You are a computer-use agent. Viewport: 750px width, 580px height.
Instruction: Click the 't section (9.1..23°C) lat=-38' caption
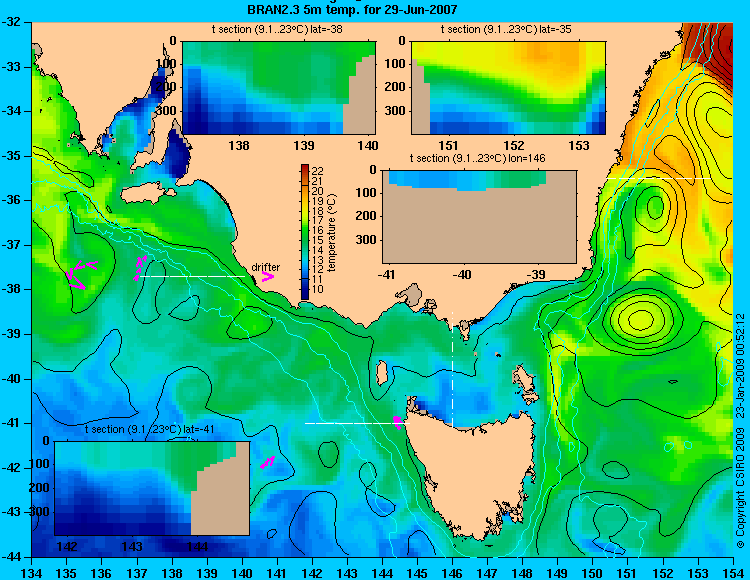(277, 30)
